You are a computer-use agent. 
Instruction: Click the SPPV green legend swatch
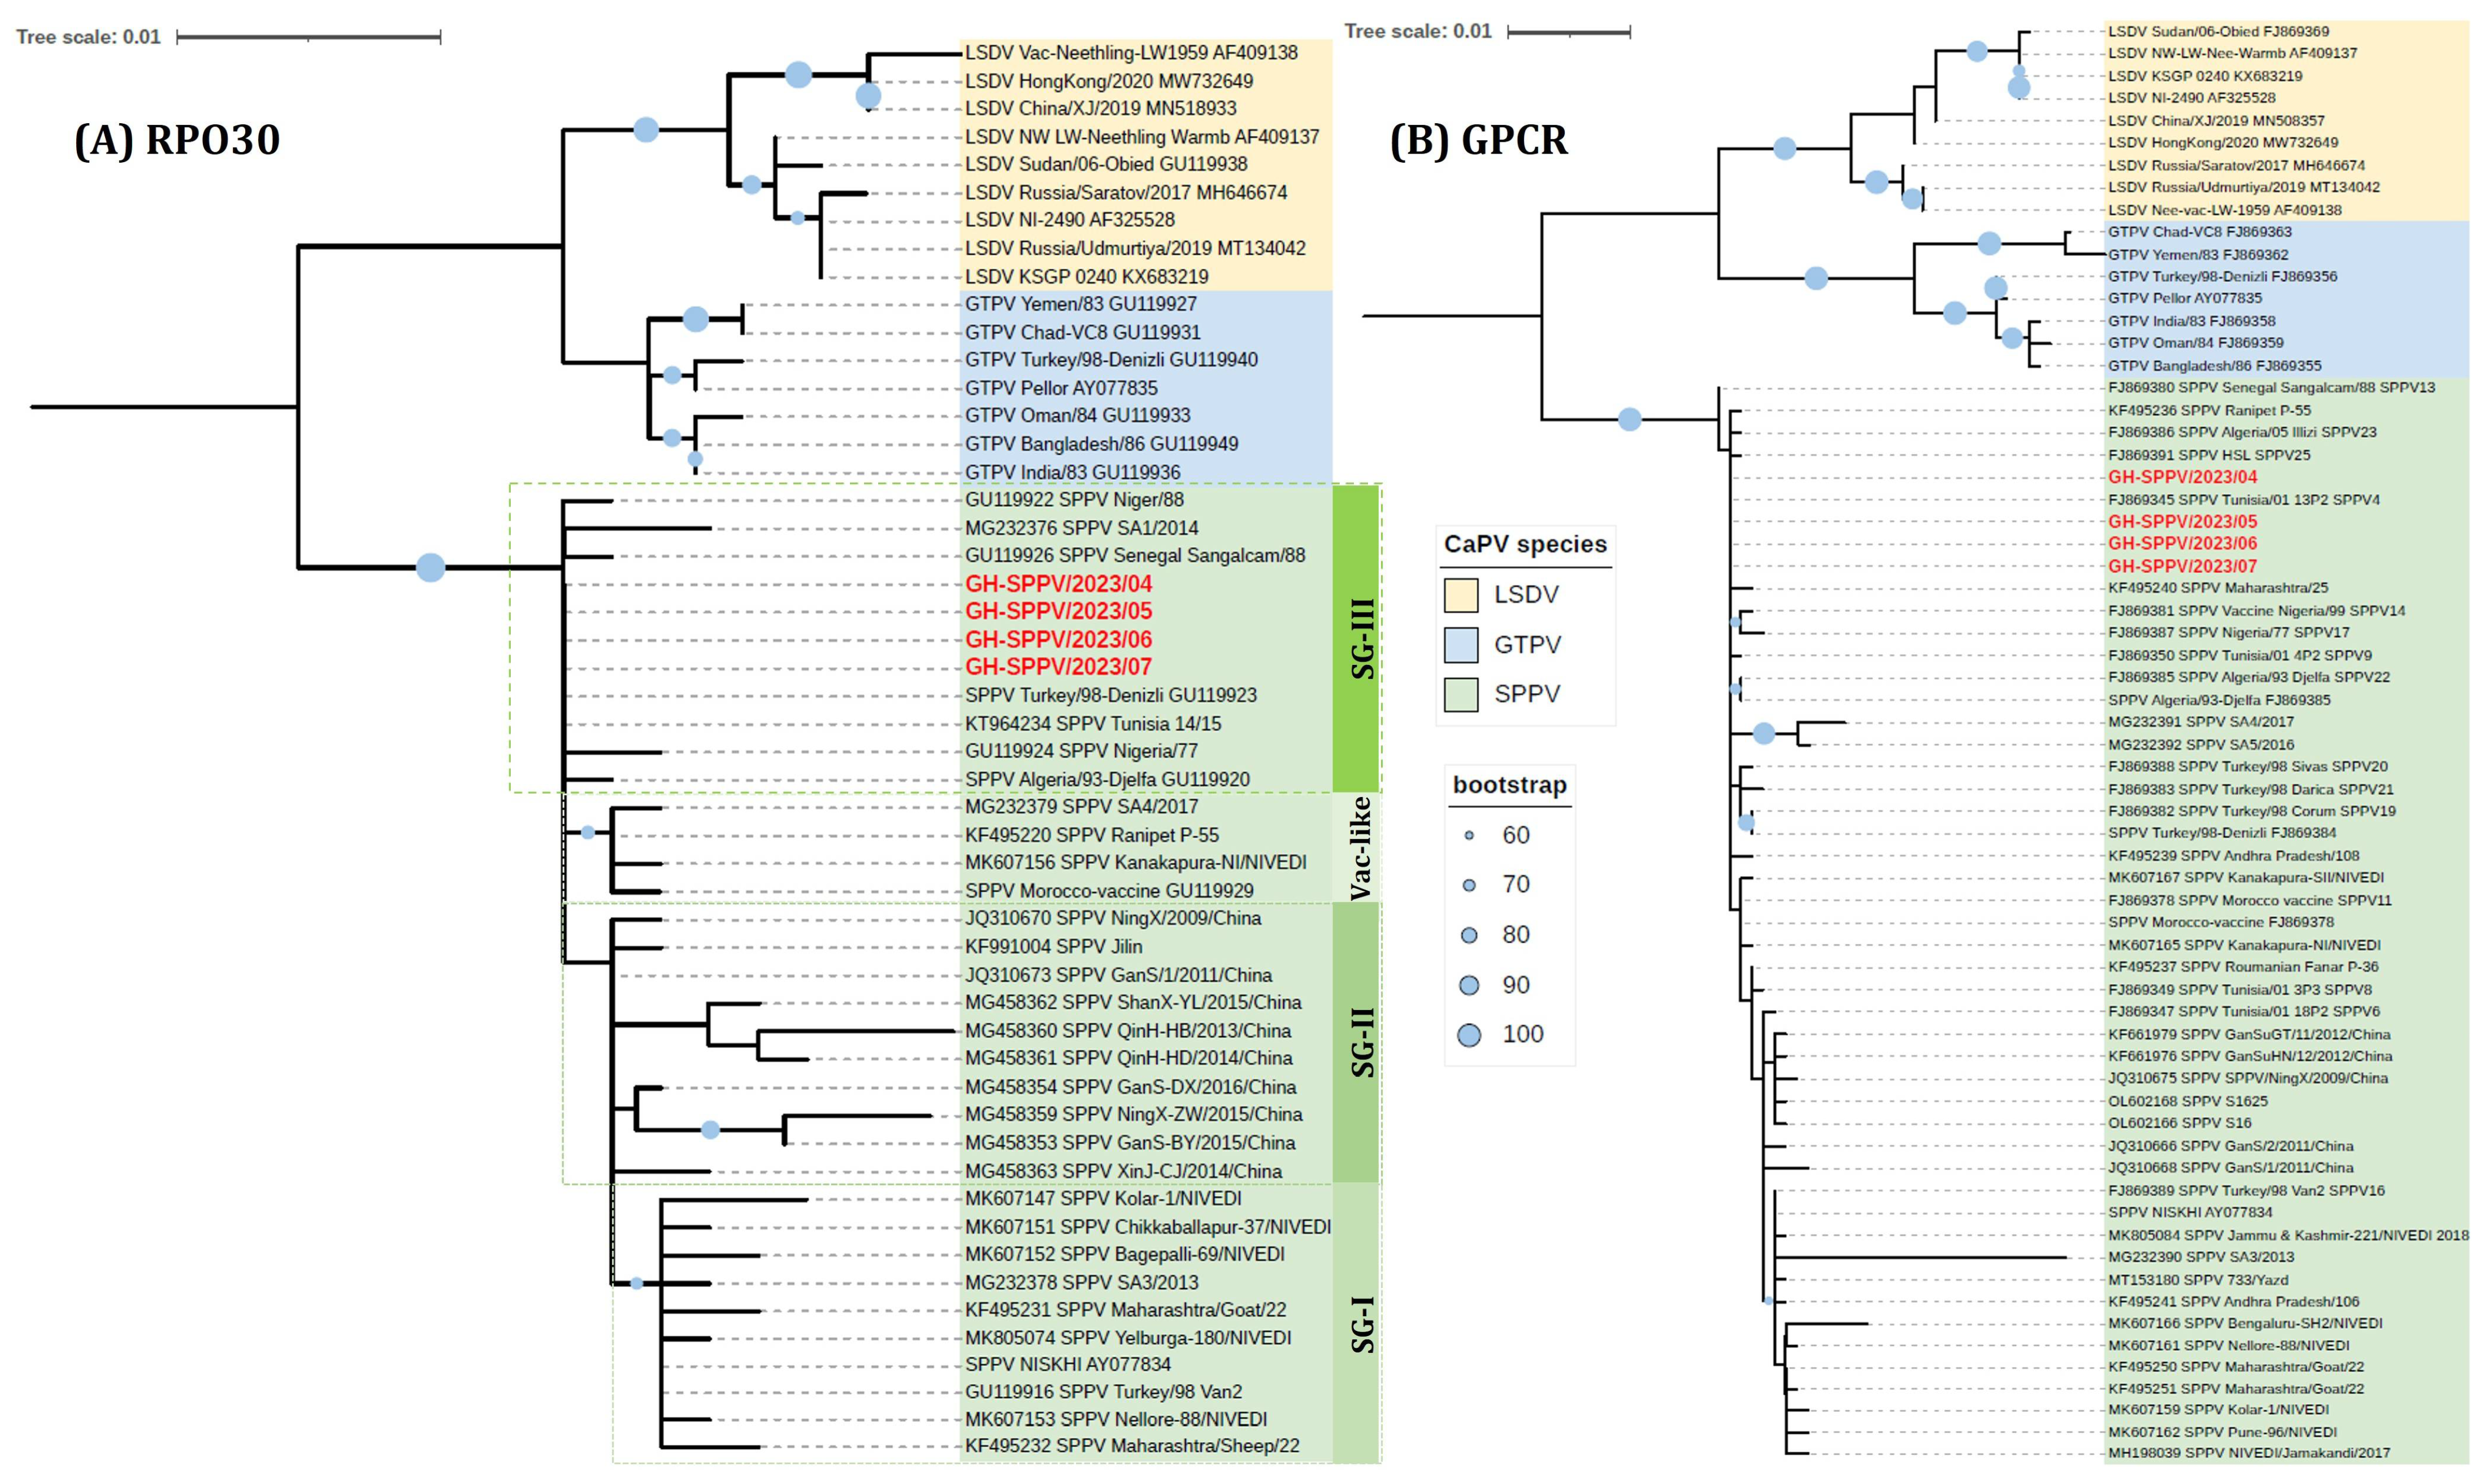(x=1461, y=694)
